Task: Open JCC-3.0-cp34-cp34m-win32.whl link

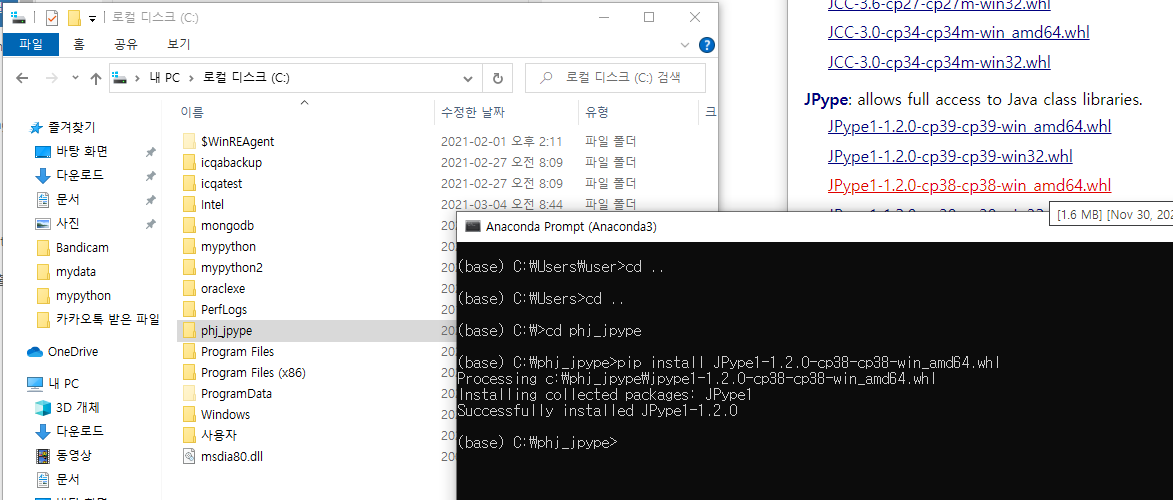Action: 939,62
